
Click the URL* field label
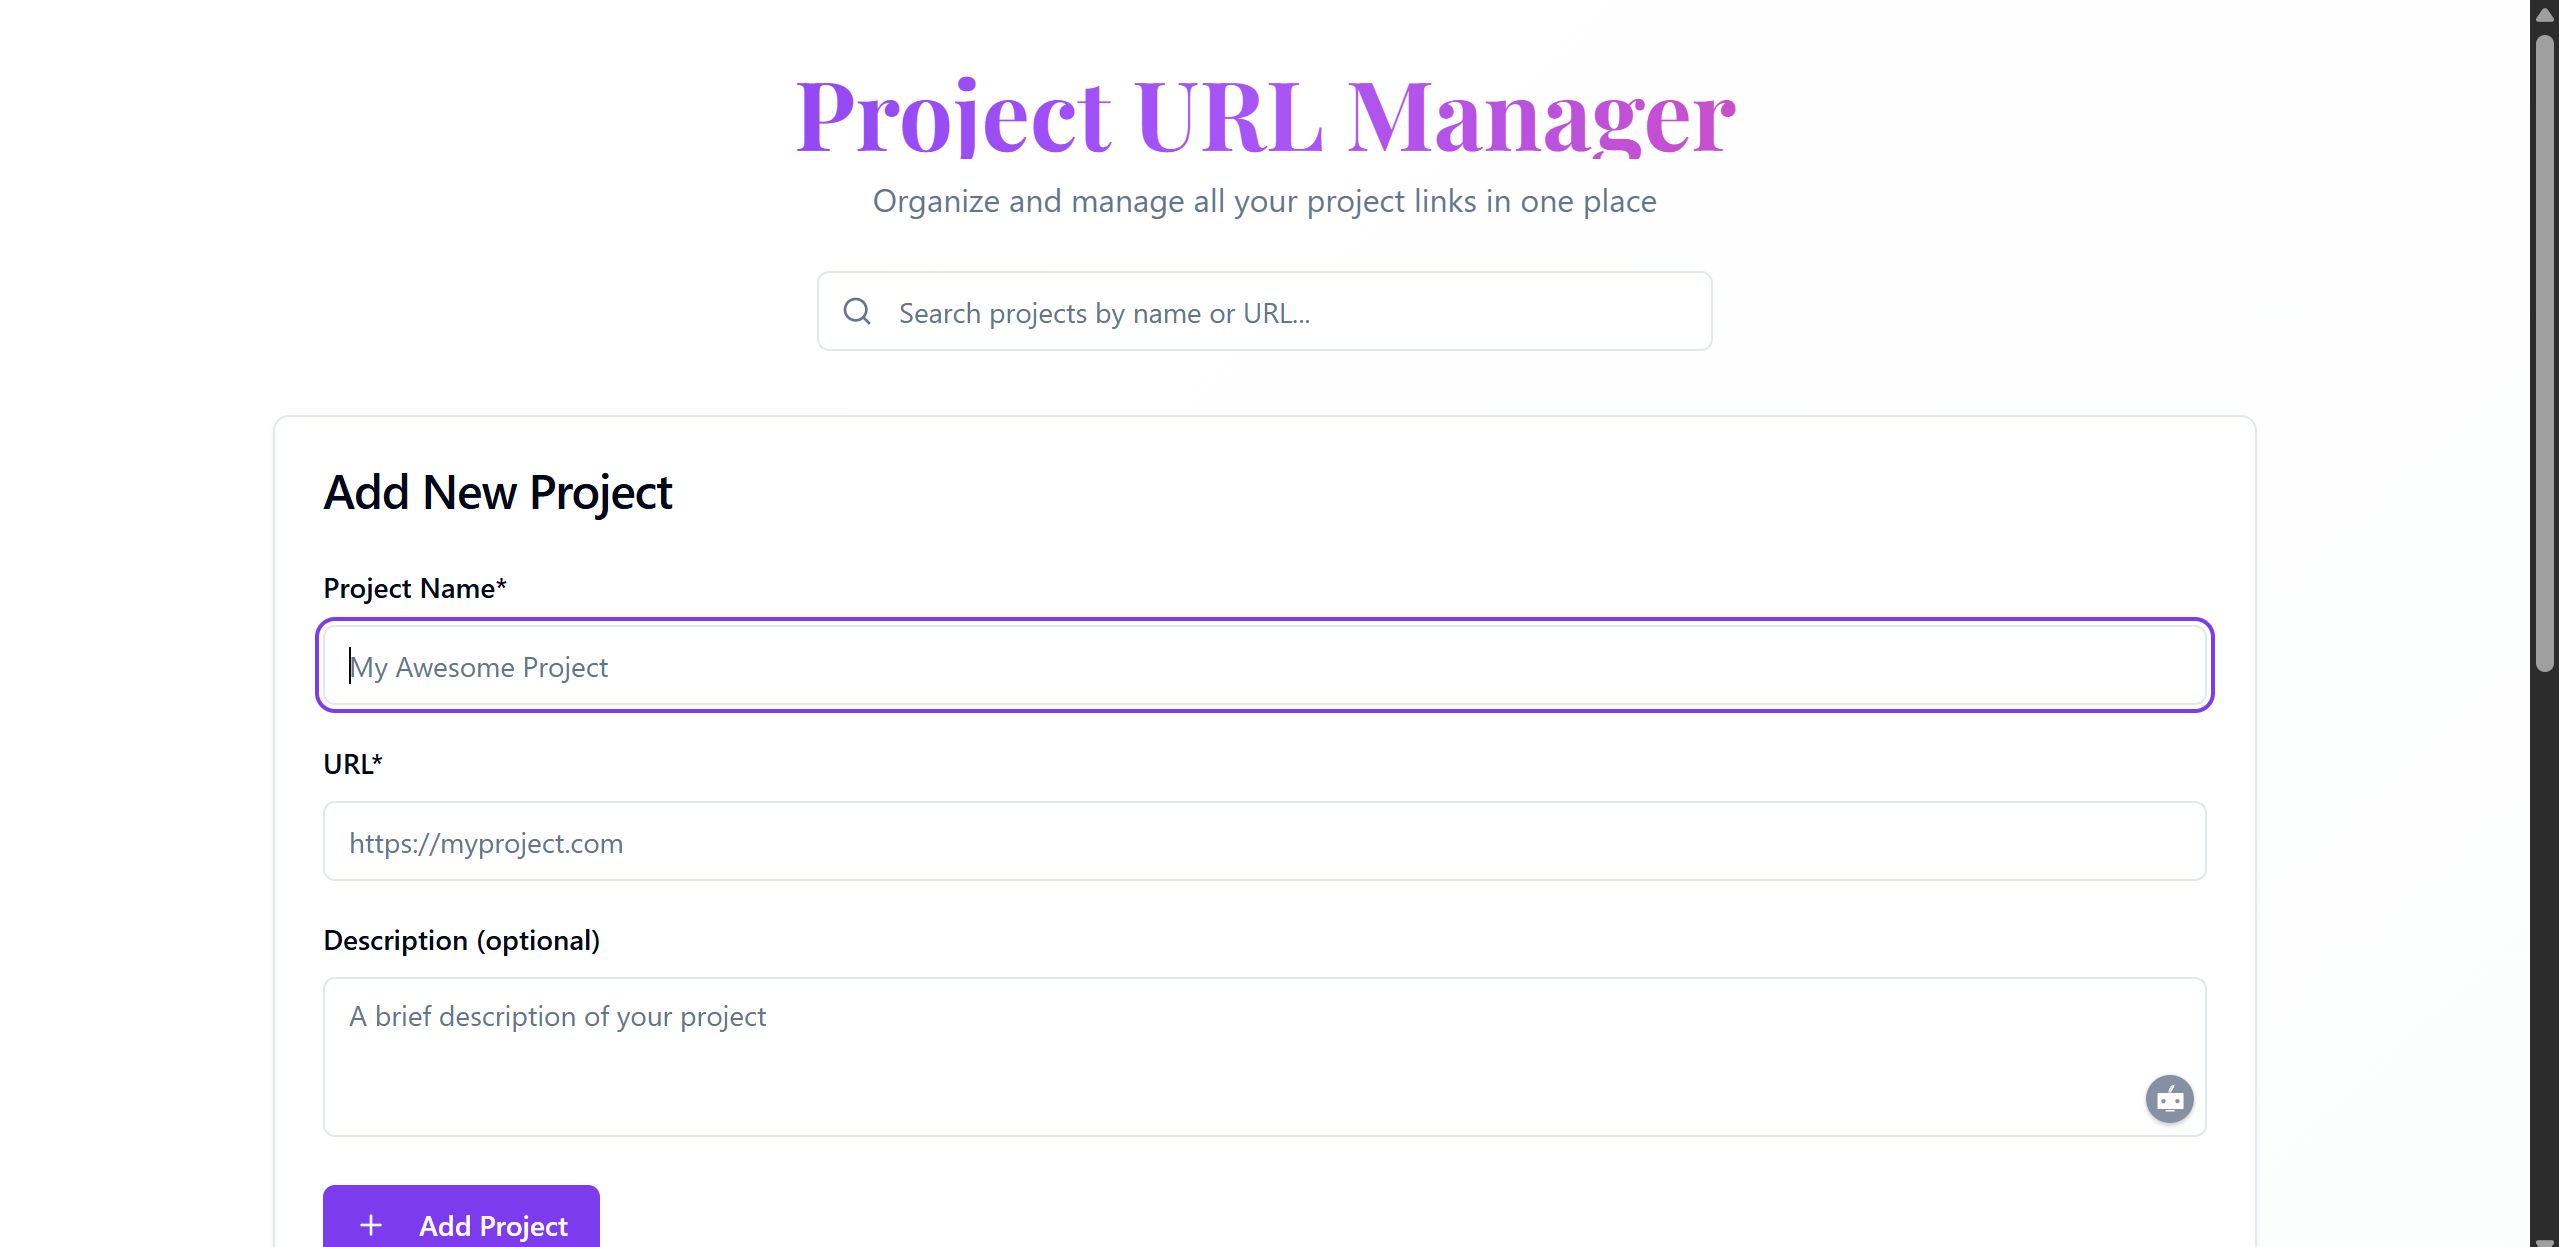click(x=353, y=764)
